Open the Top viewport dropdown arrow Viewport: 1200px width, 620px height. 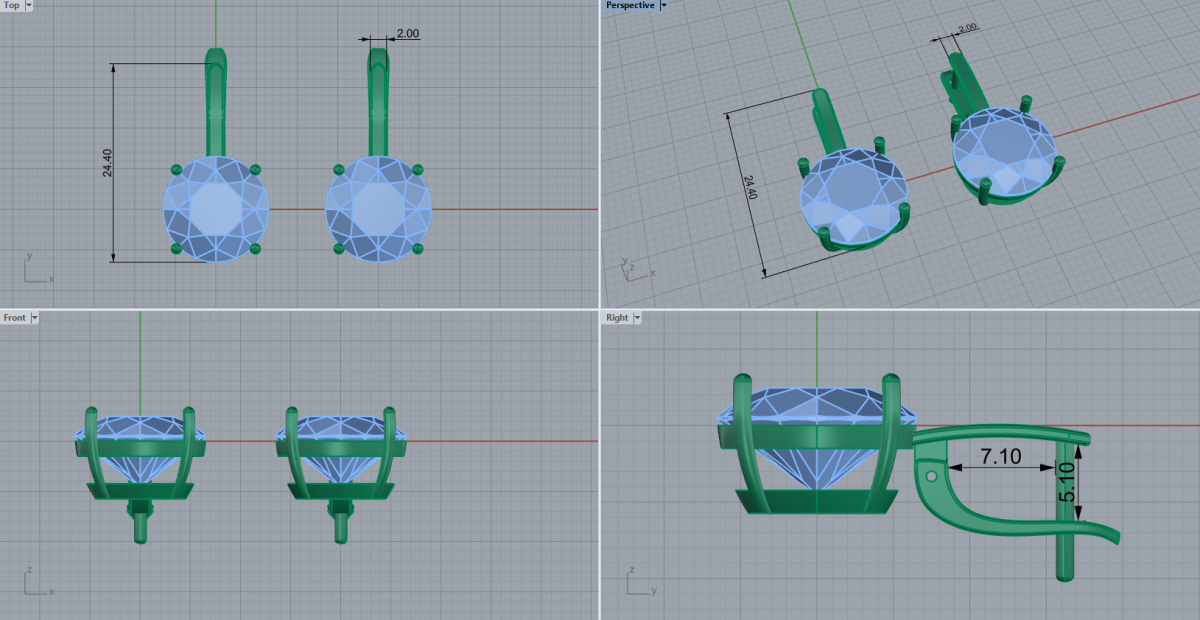(x=27, y=5)
